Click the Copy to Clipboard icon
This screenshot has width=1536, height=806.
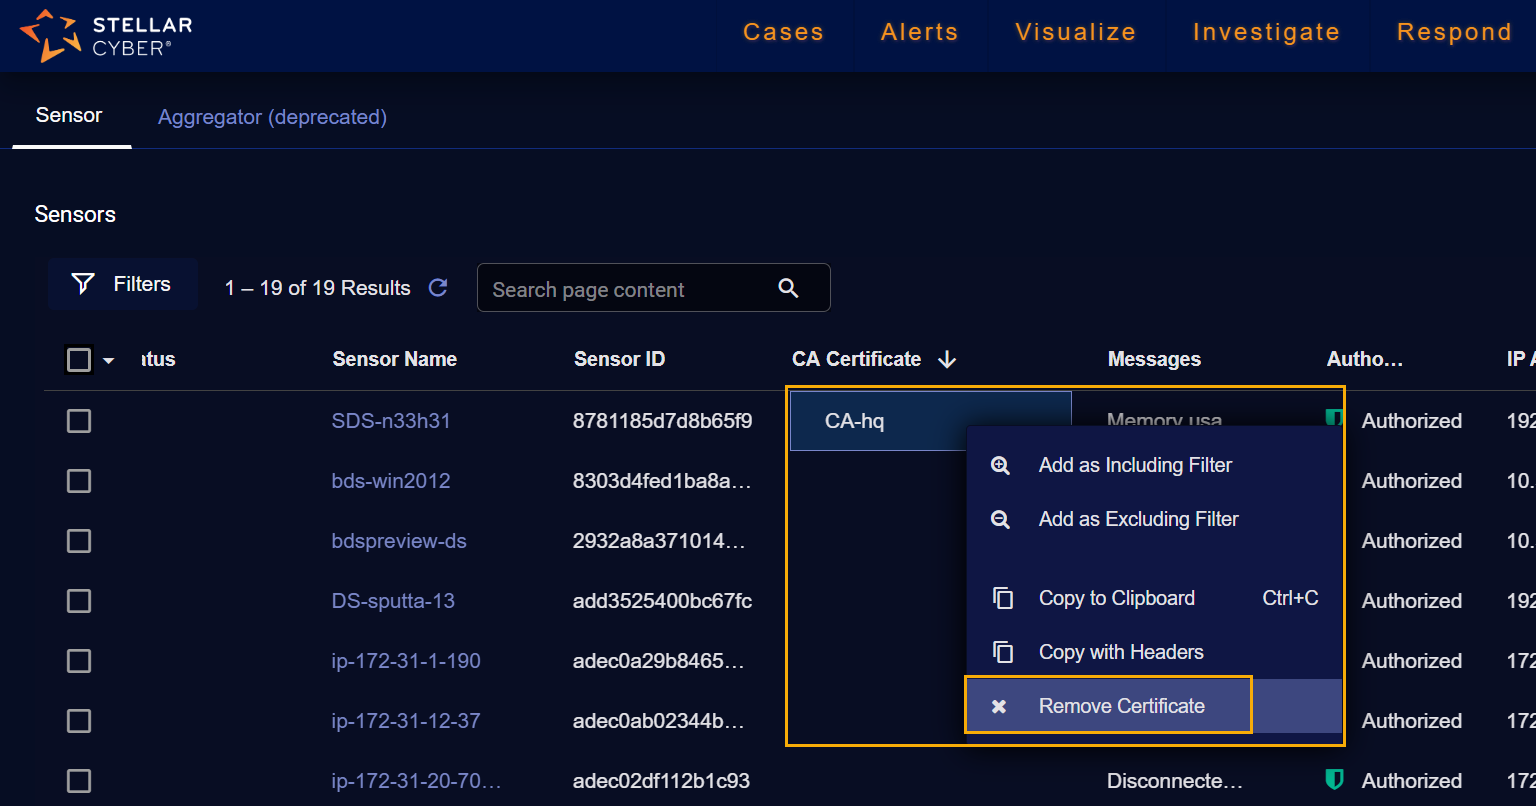1002,598
